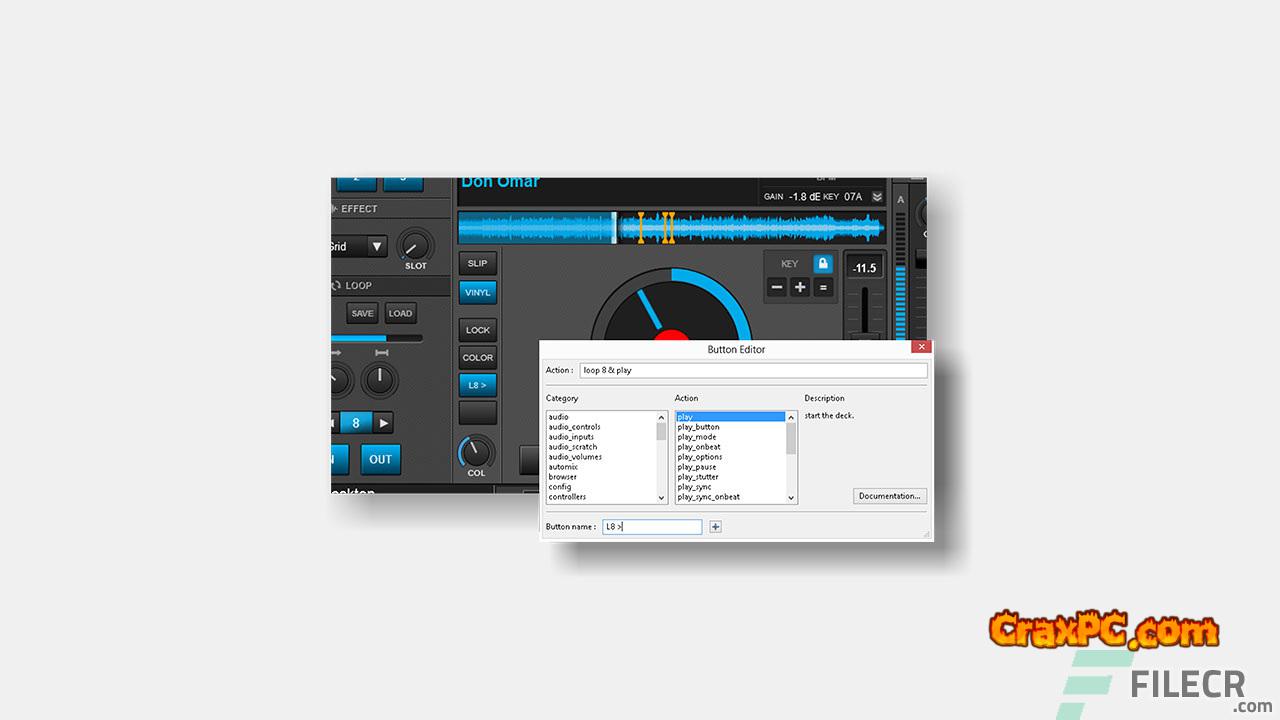1280x720 pixels.
Task: Click the effect SLOT knob
Action: pos(415,244)
